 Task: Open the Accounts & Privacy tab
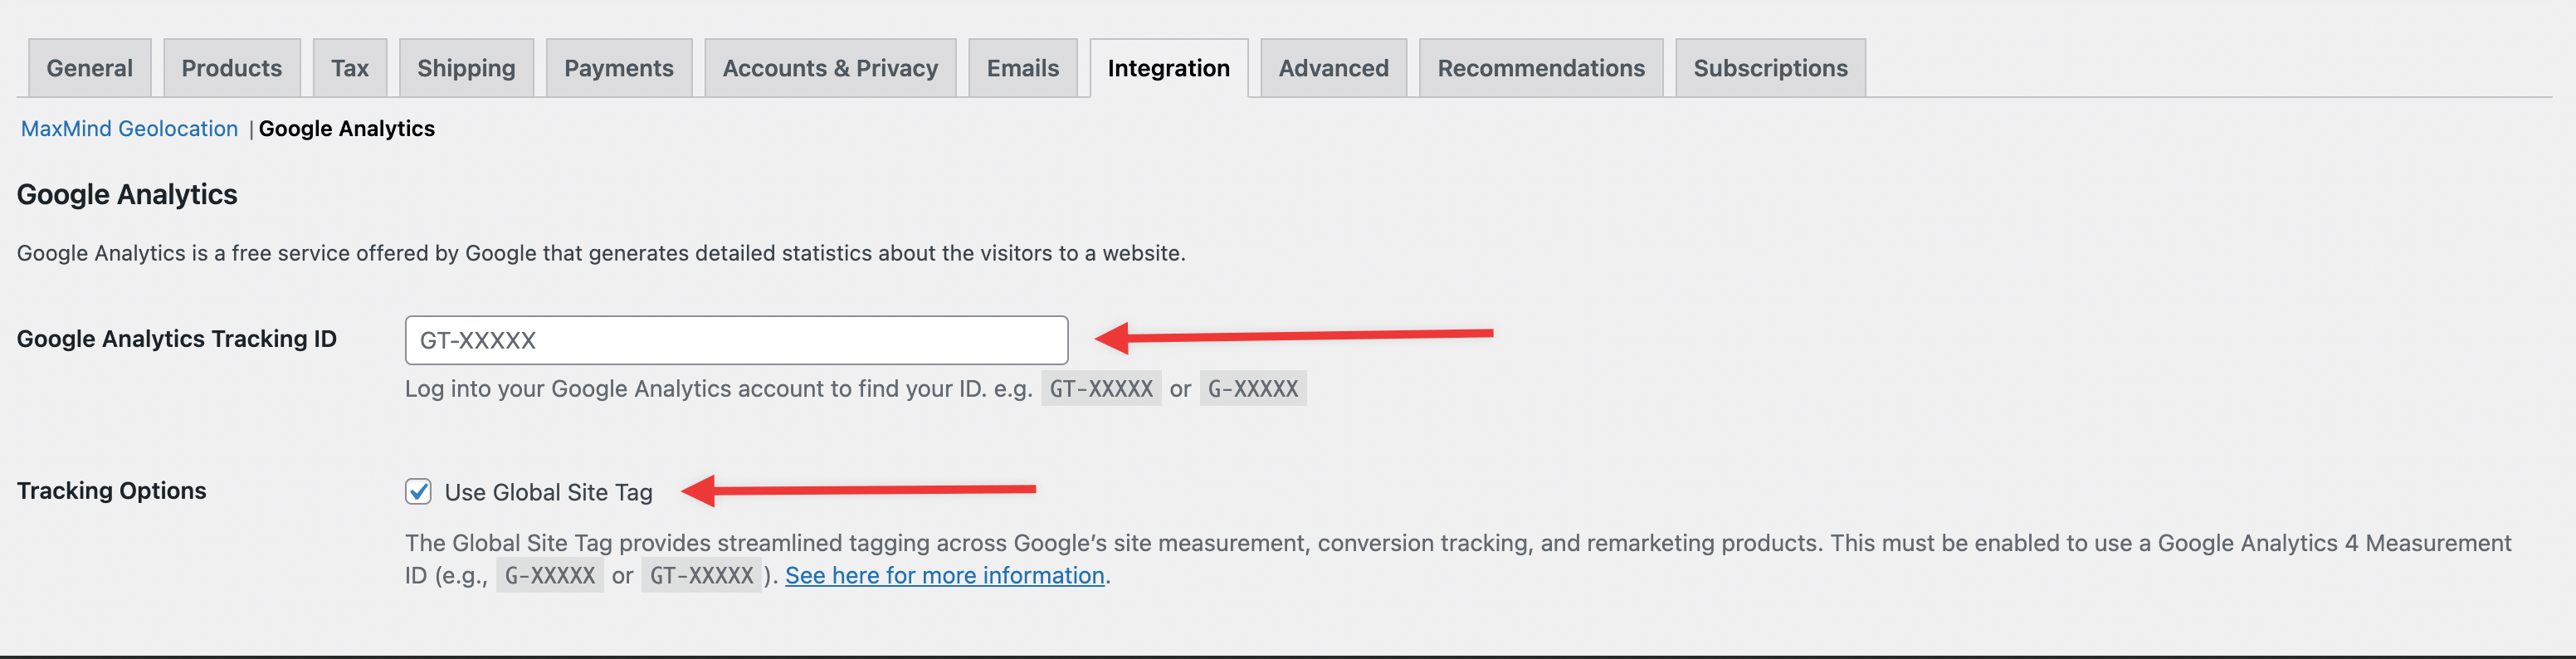[x=830, y=67]
